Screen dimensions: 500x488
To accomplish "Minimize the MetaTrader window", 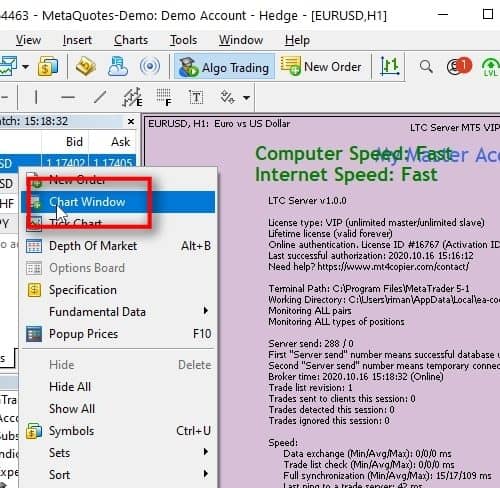I will [x=442, y=14].
